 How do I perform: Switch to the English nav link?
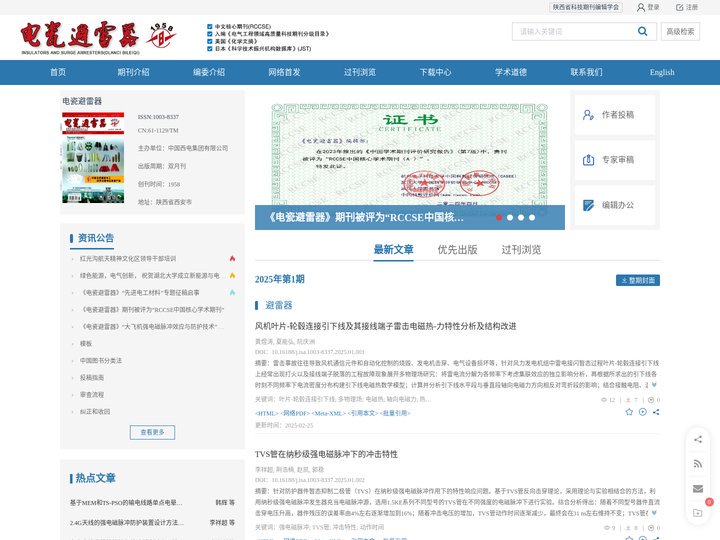[x=662, y=72]
